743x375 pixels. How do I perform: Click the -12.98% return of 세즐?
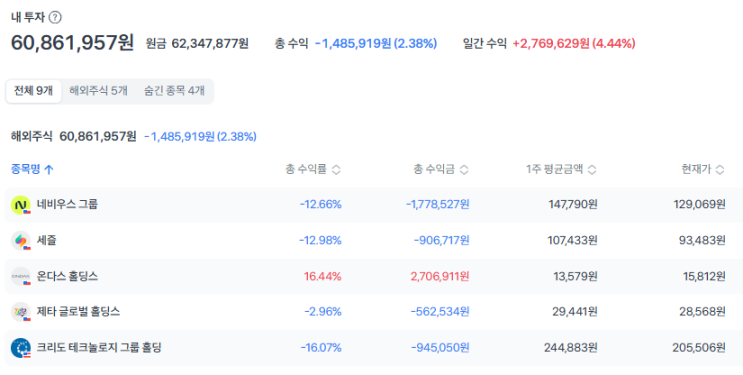320,240
